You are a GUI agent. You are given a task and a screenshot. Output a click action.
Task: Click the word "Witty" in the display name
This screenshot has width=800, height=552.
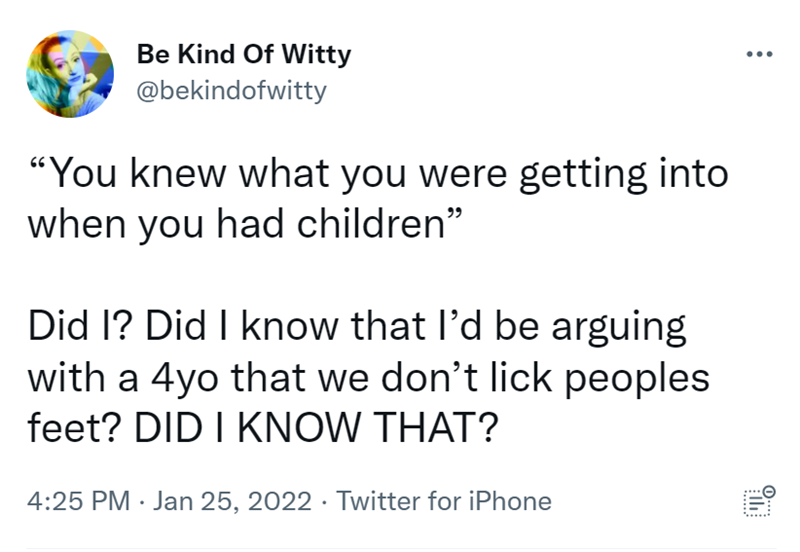point(317,54)
